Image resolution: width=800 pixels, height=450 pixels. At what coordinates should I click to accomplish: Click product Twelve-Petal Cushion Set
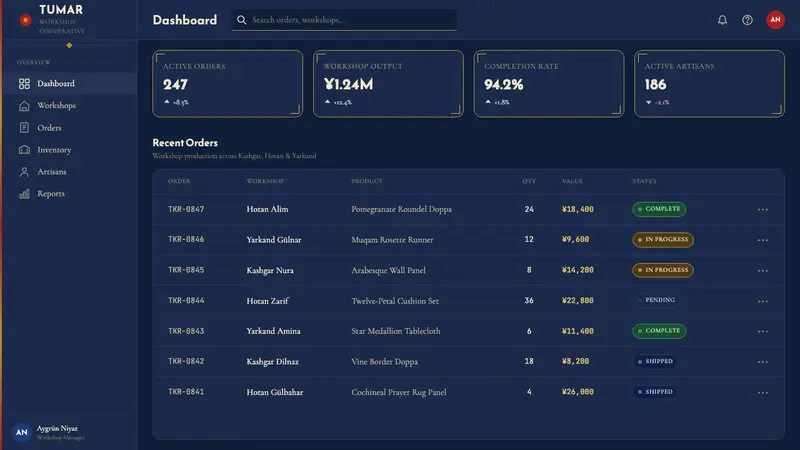pos(395,301)
